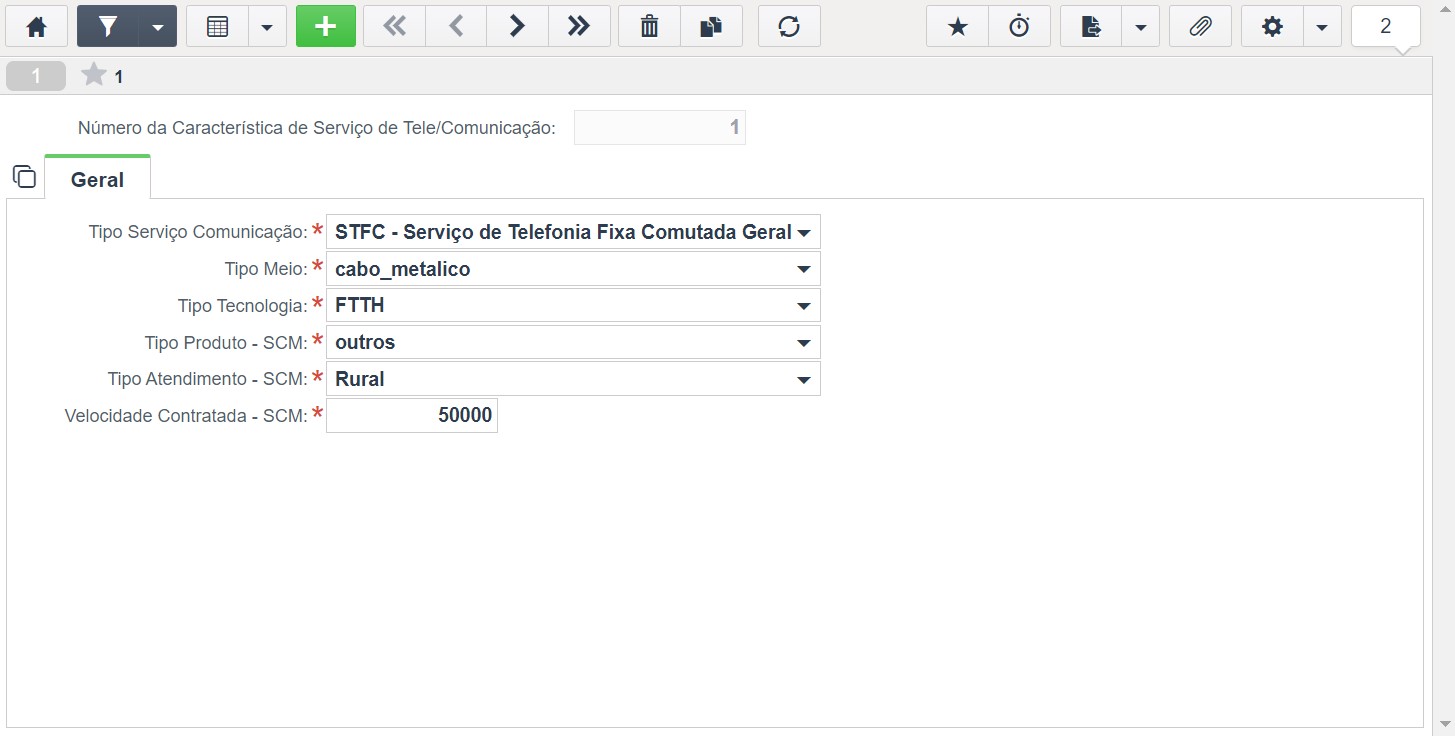Click the Velocidade Contratada input field
Viewport: 1455px width, 736px height.
coord(412,416)
